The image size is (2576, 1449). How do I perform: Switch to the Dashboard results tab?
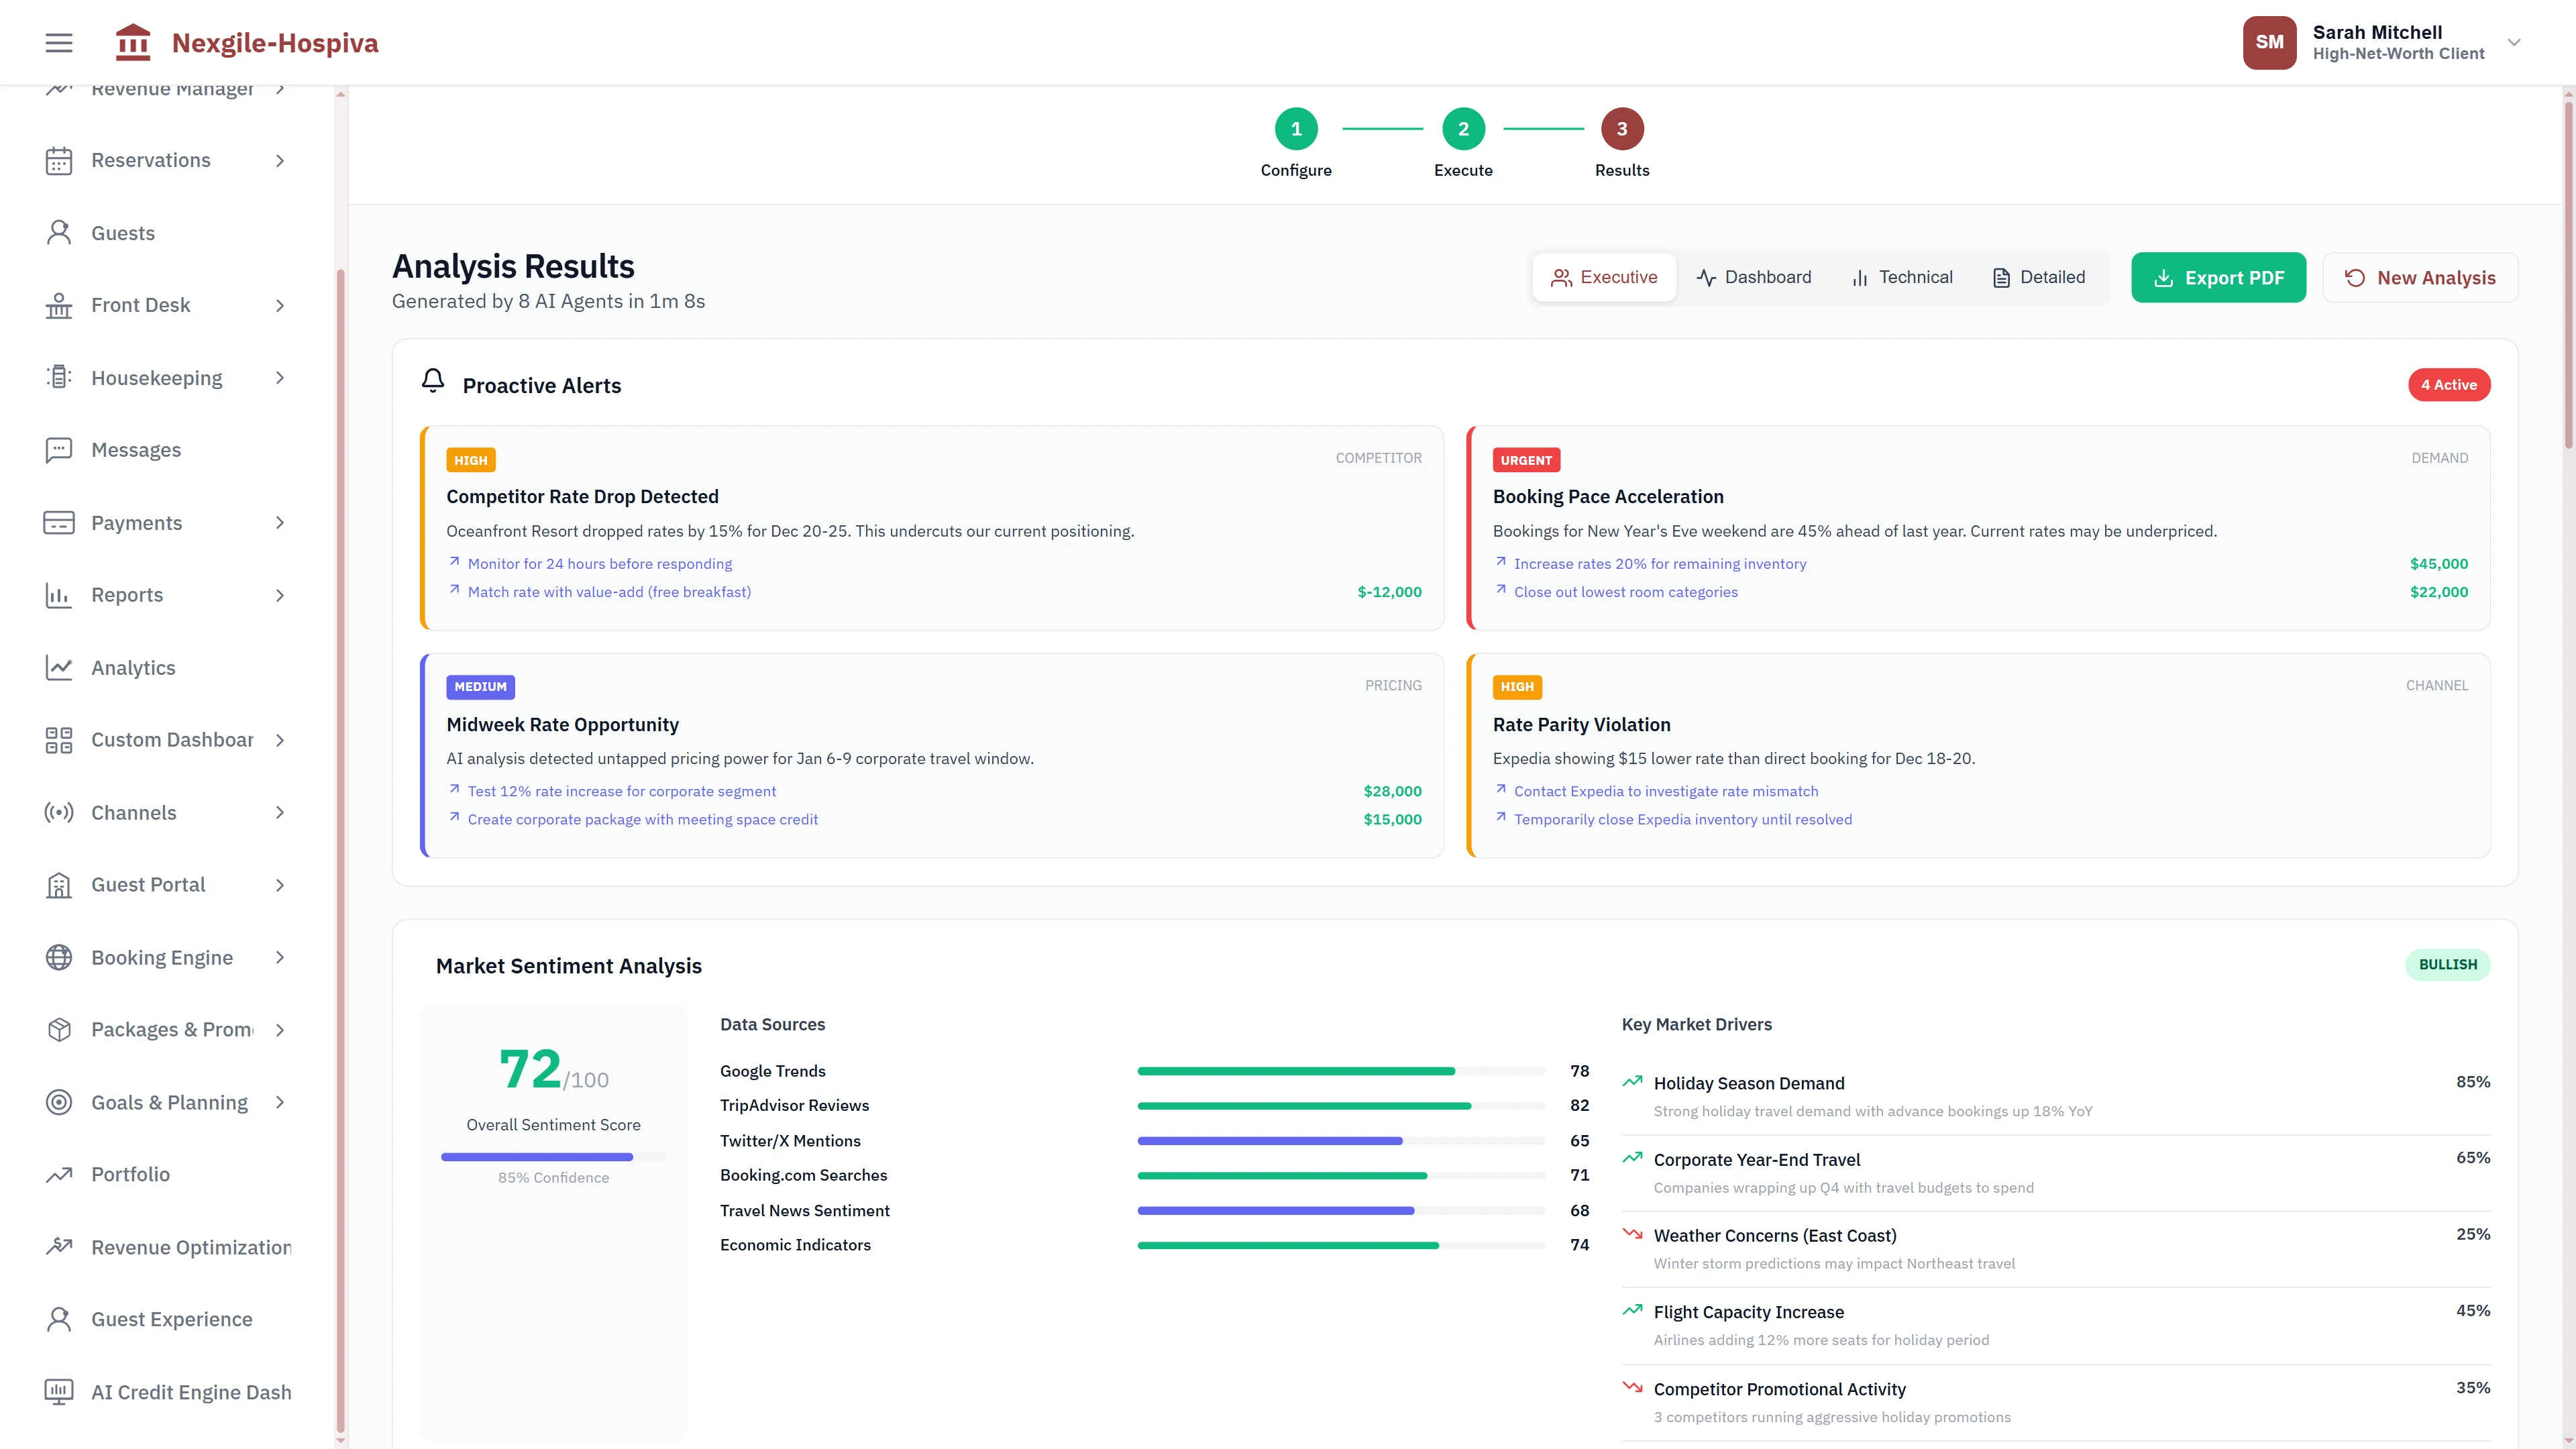[1754, 277]
